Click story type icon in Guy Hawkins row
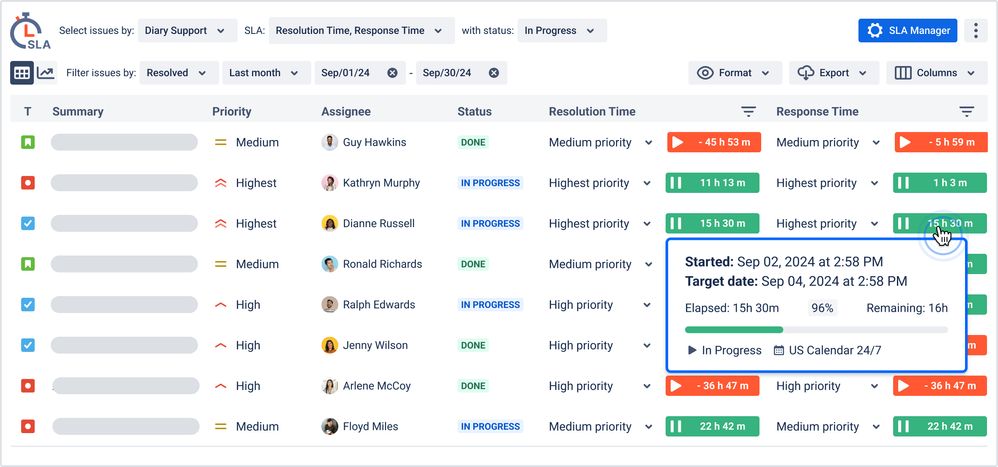Image resolution: width=998 pixels, height=467 pixels. pos(27,143)
